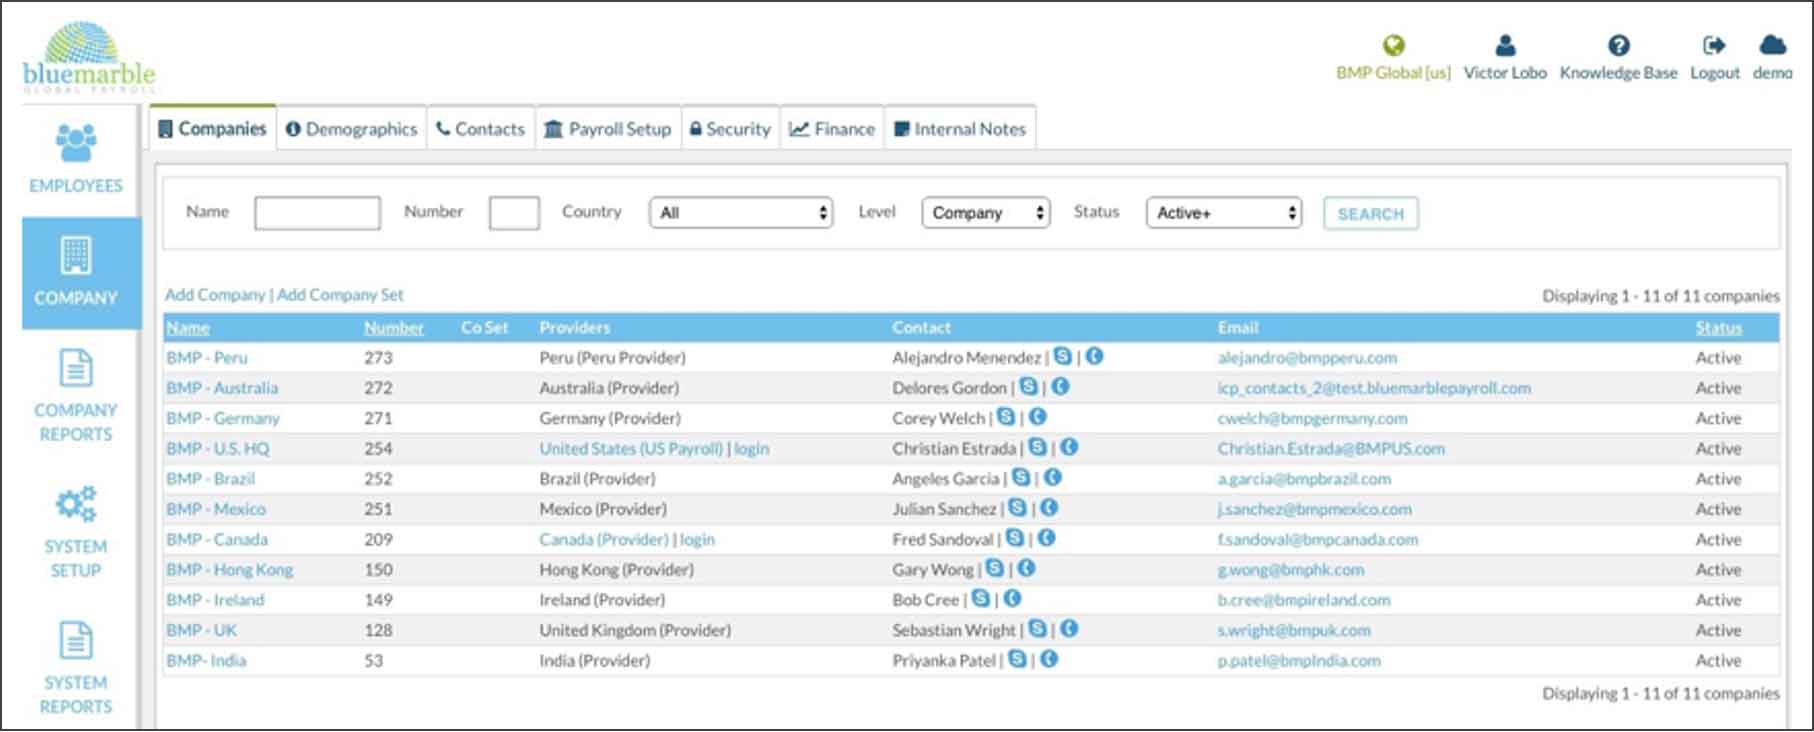Switch to the Contacts tab
Screen dimensions: 1814x732
point(480,129)
